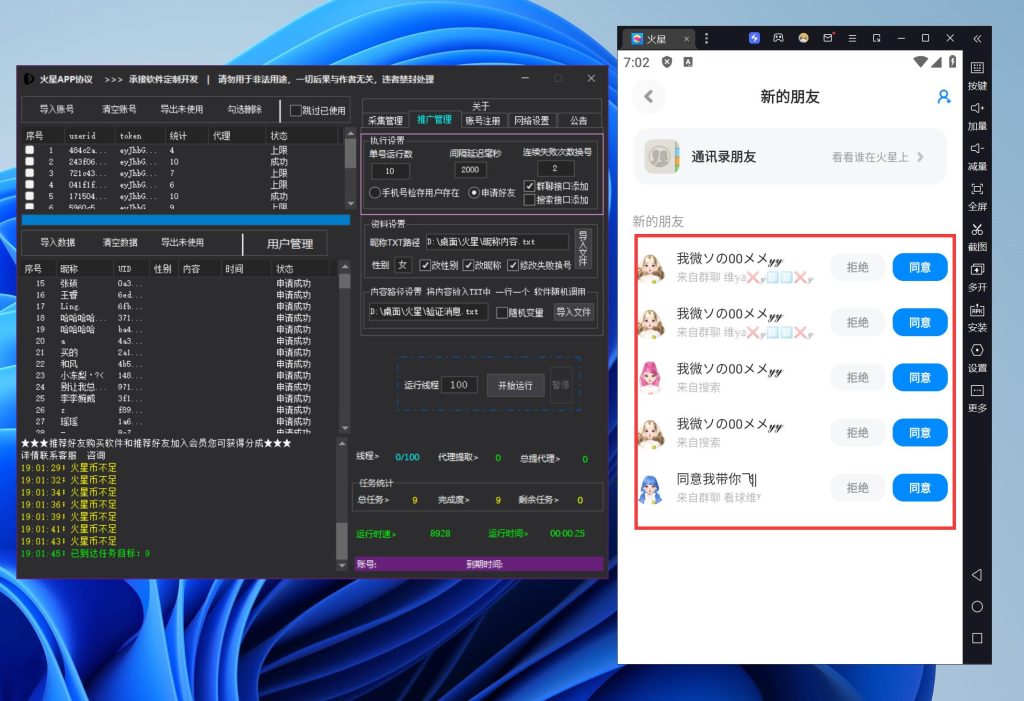Switch to the 采集管理 tab

(385, 121)
